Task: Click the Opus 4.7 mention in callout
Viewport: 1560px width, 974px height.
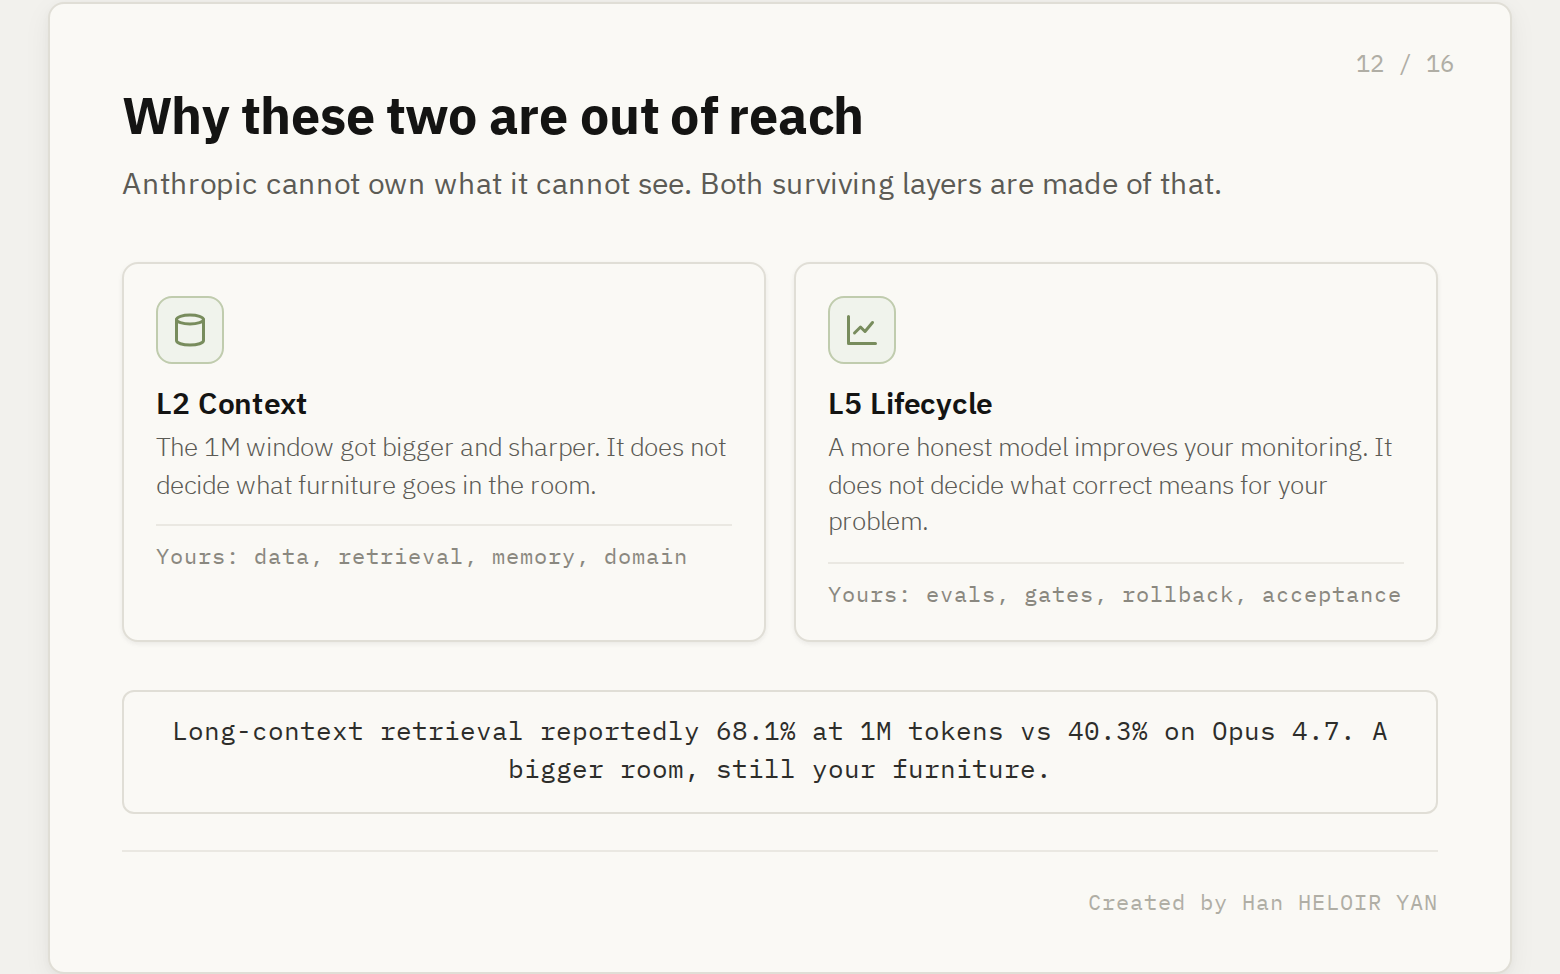Action: click(1283, 732)
